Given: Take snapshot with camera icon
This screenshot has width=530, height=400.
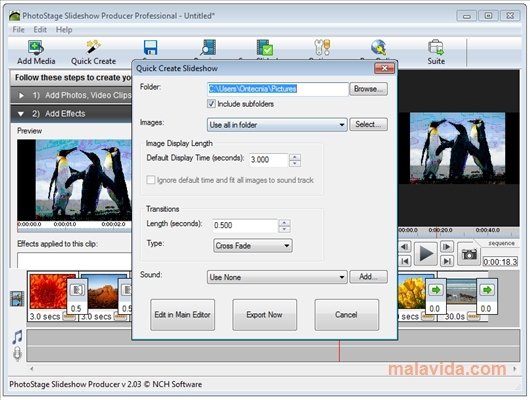Looking at the screenshot, I should click(x=469, y=254).
